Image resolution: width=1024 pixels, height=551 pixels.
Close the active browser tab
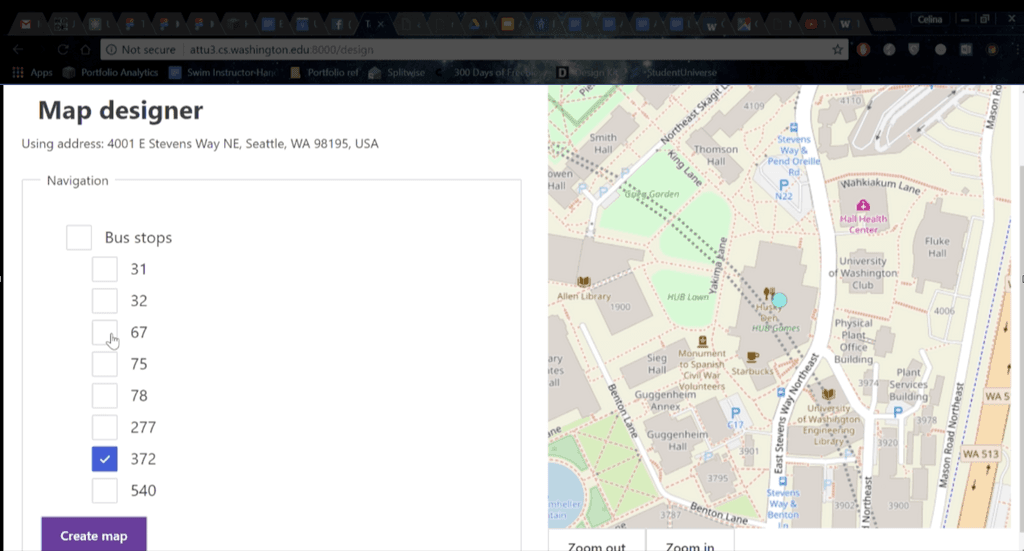pos(381,24)
